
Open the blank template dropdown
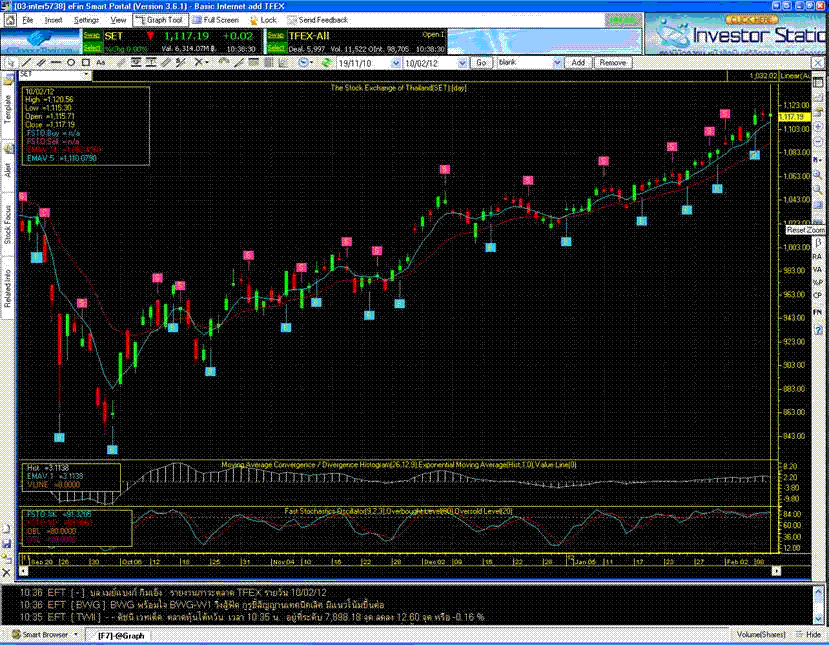(557, 63)
